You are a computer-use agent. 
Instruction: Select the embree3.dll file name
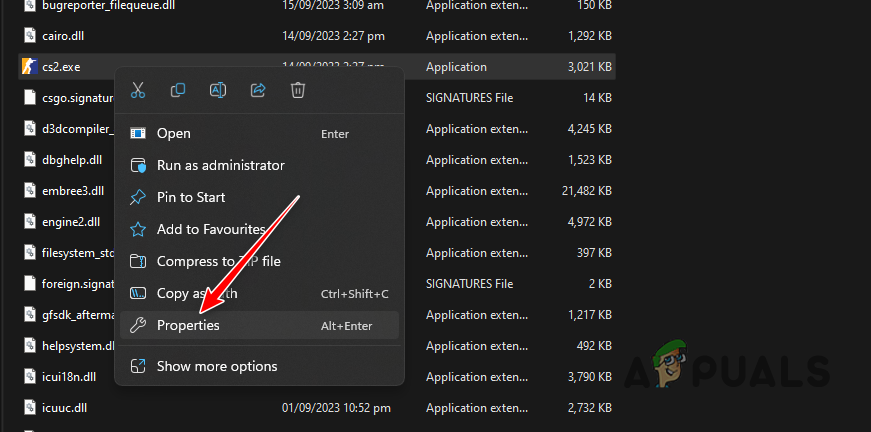[73, 191]
